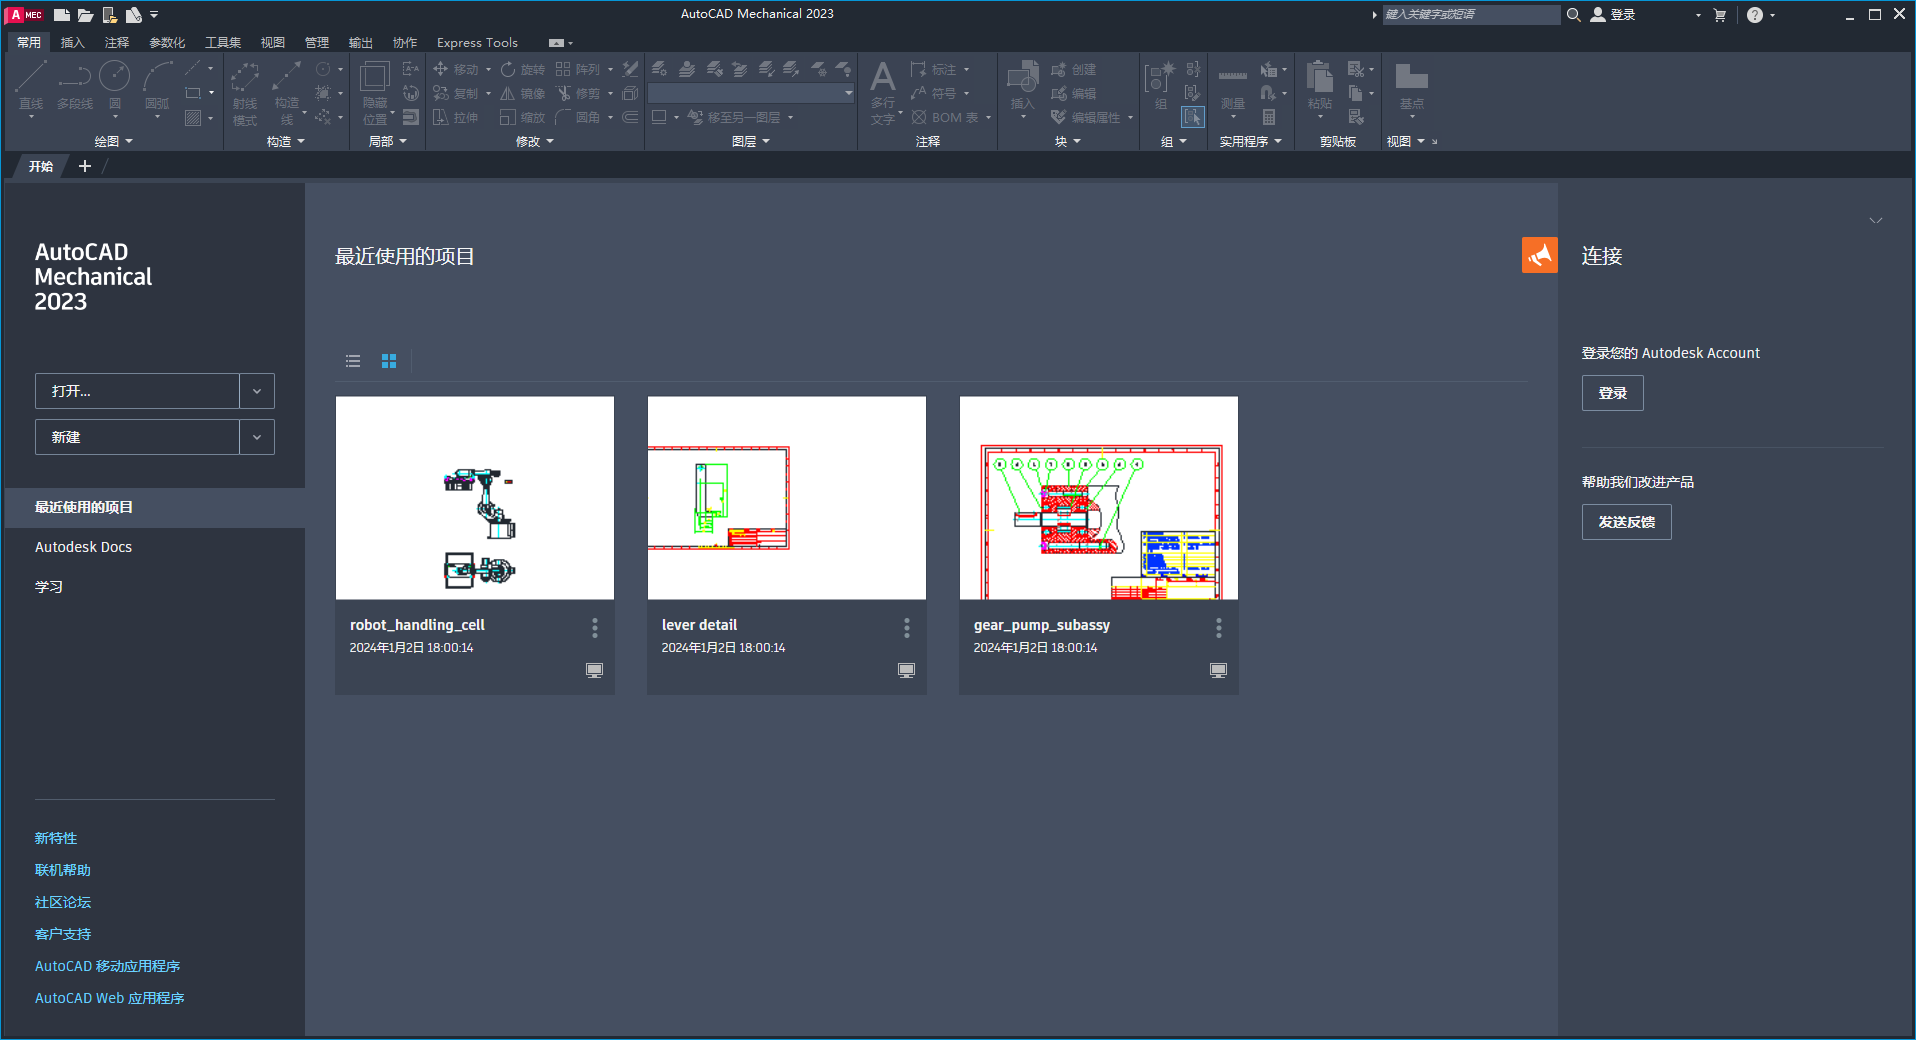Switch recent projects to list view
1916x1040 pixels.
pyautogui.click(x=352, y=361)
